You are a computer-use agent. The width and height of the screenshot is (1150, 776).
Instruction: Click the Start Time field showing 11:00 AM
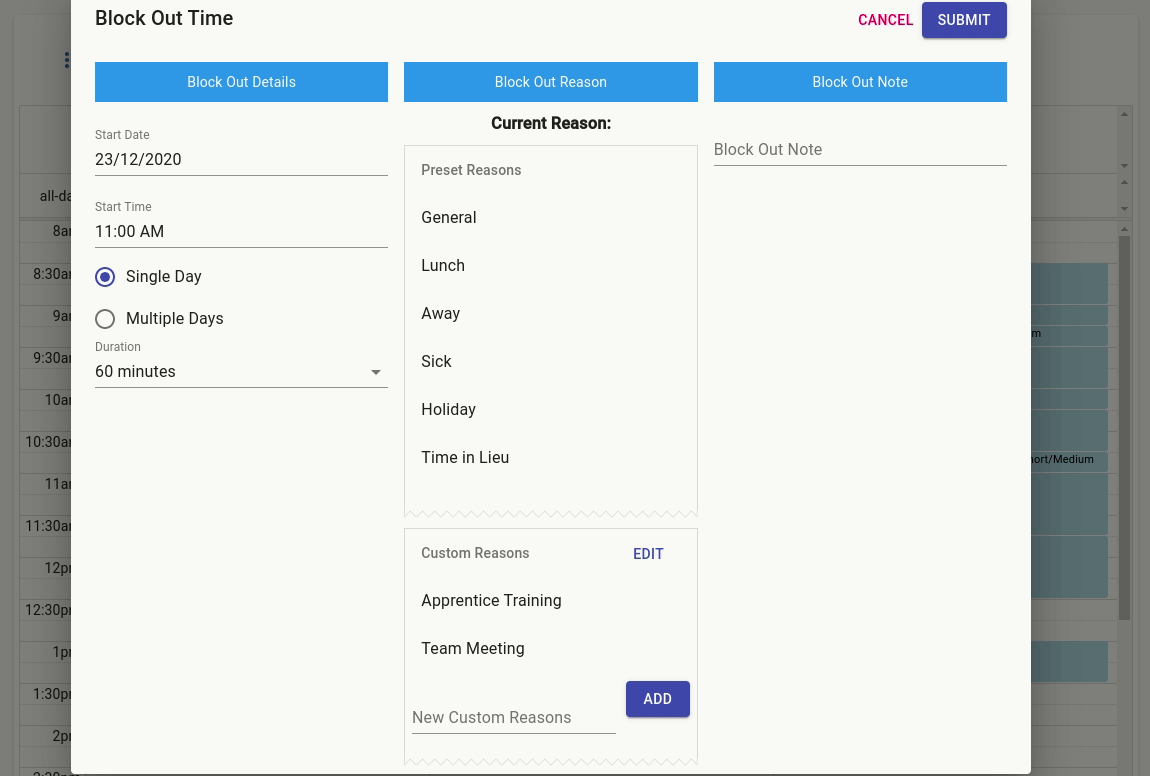pos(241,231)
